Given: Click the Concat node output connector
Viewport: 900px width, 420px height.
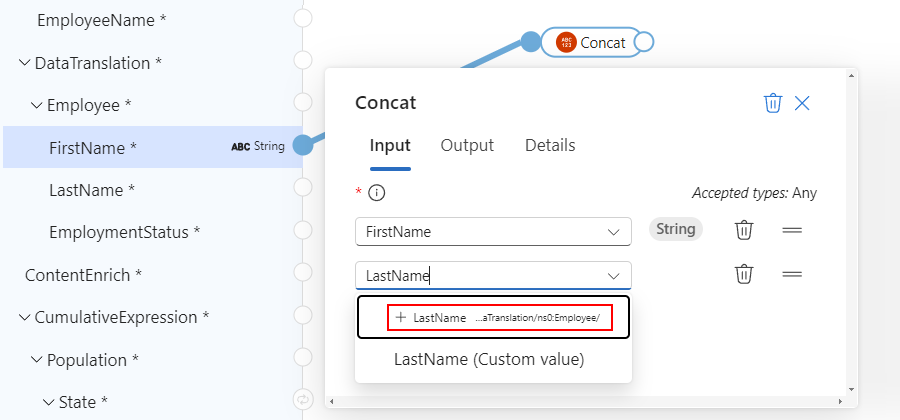Looking at the screenshot, I should click(644, 42).
